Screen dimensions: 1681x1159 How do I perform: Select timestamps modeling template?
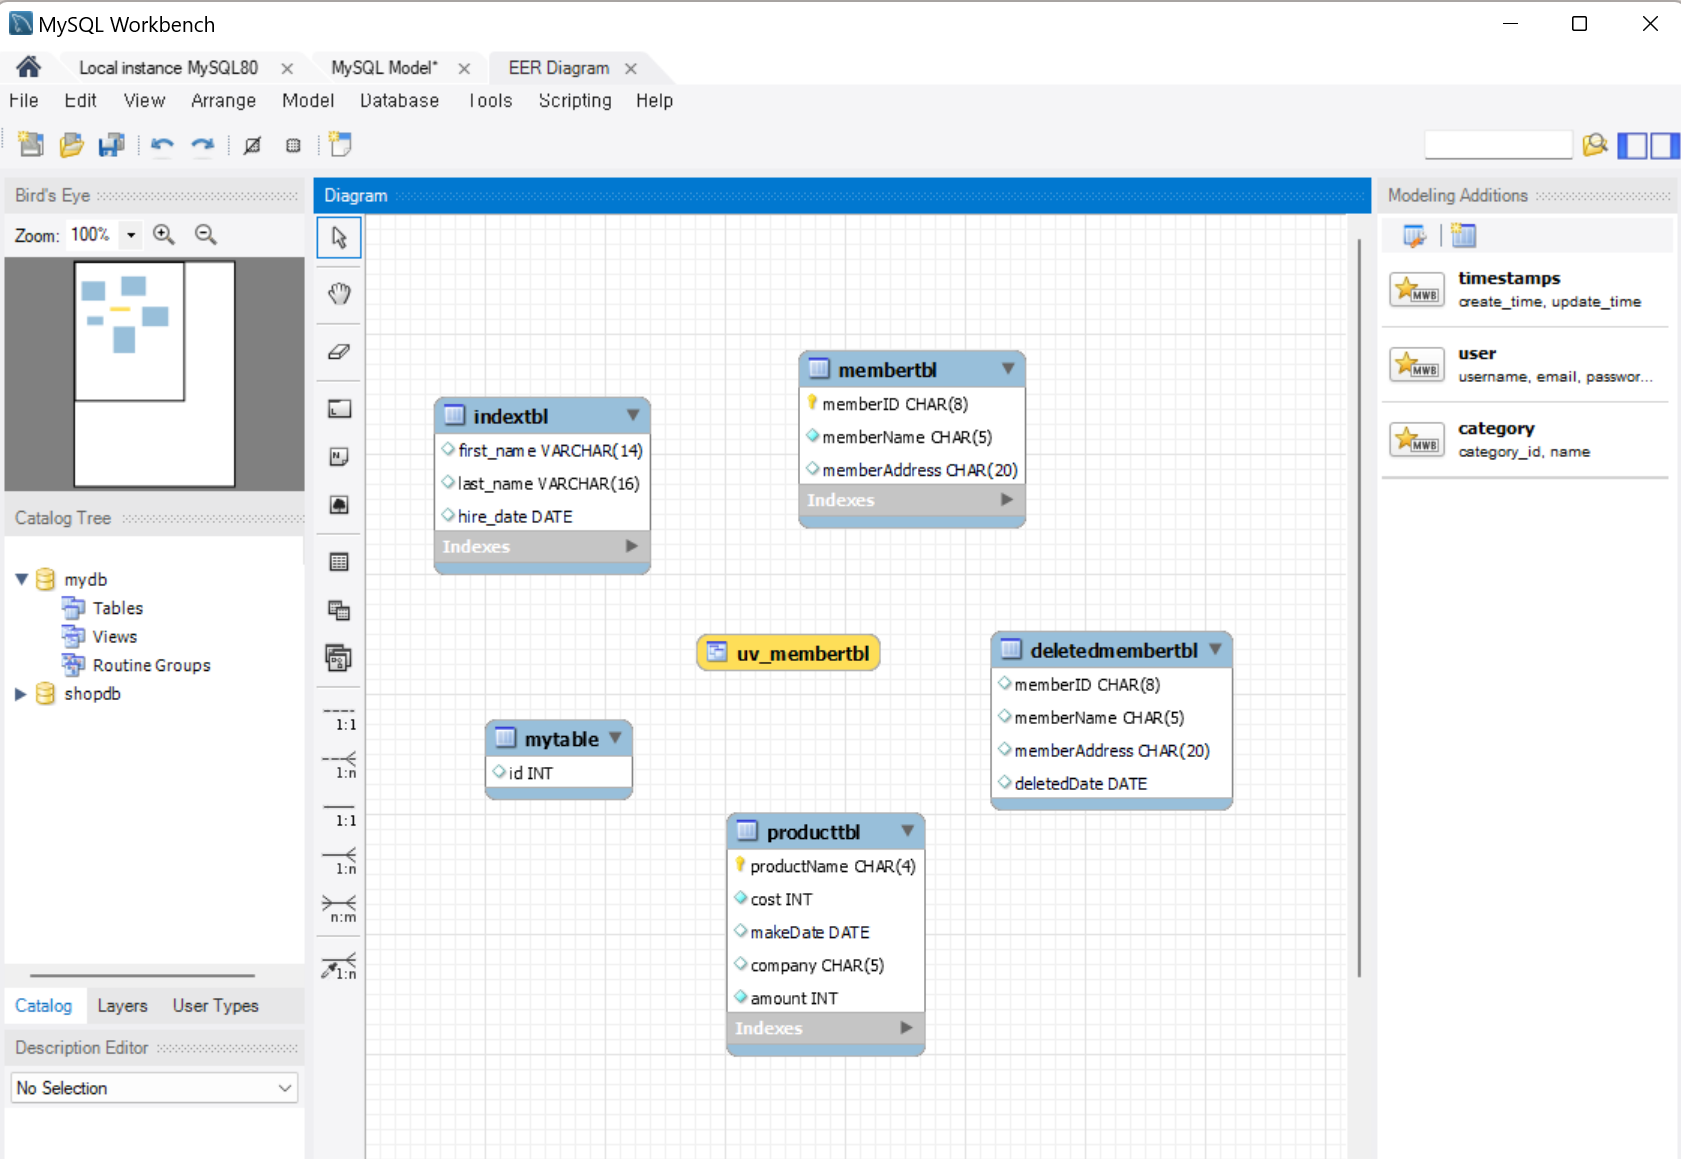(1526, 289)
